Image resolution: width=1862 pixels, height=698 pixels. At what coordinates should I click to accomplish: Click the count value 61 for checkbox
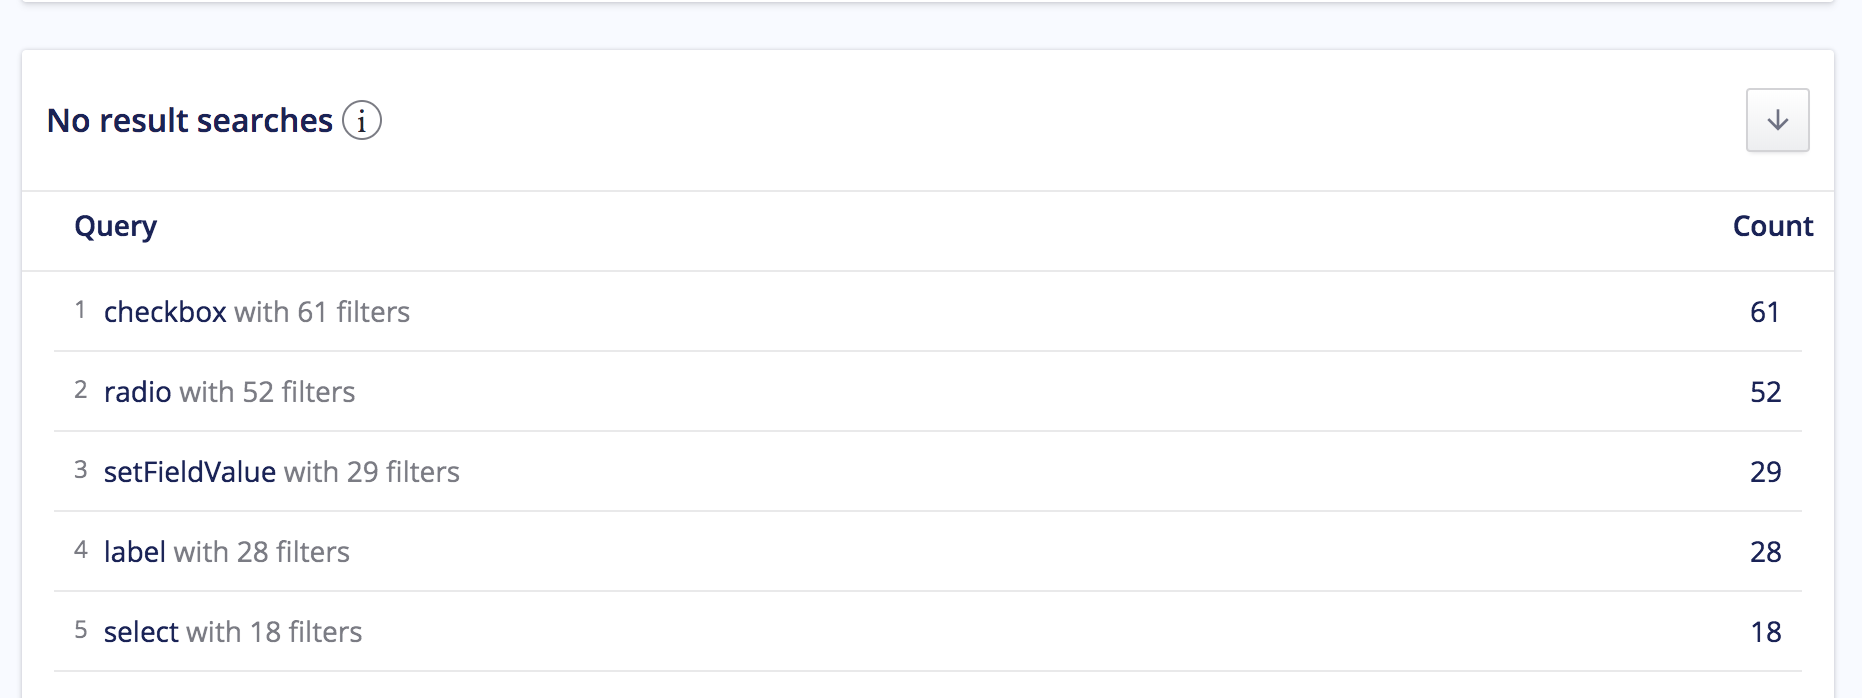point(1768,311)
